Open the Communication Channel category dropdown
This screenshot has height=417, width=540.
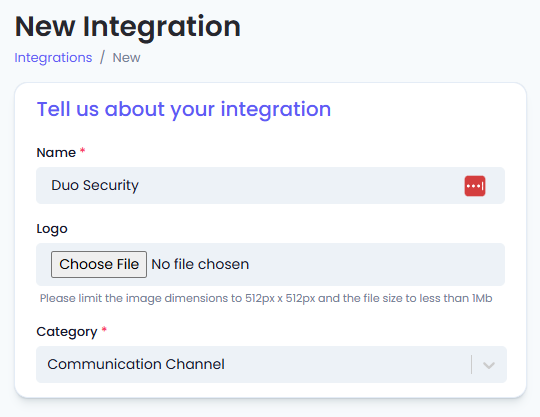pyautogui.click(x=271, y=364)
